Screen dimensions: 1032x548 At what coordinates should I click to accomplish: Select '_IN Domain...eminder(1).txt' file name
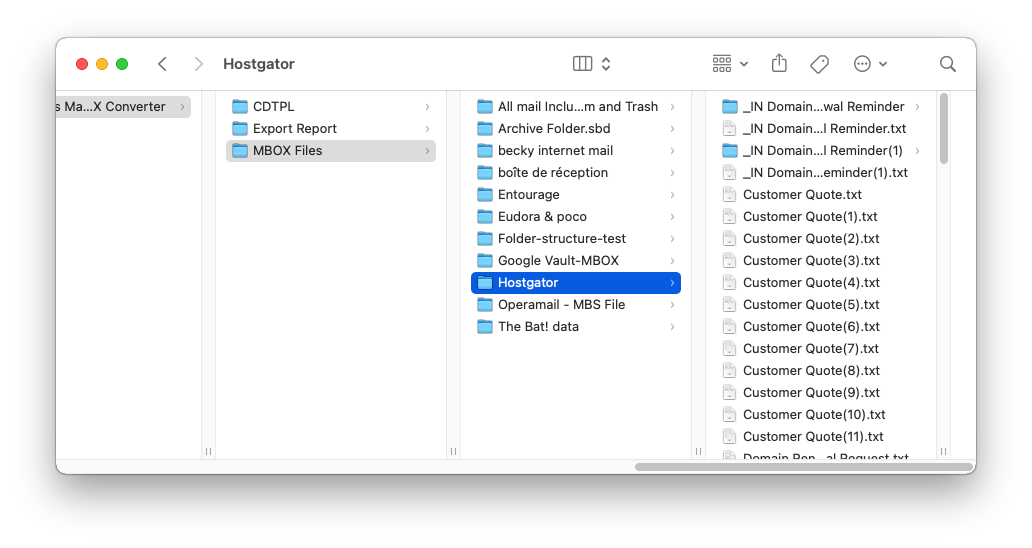pos(825,172)
